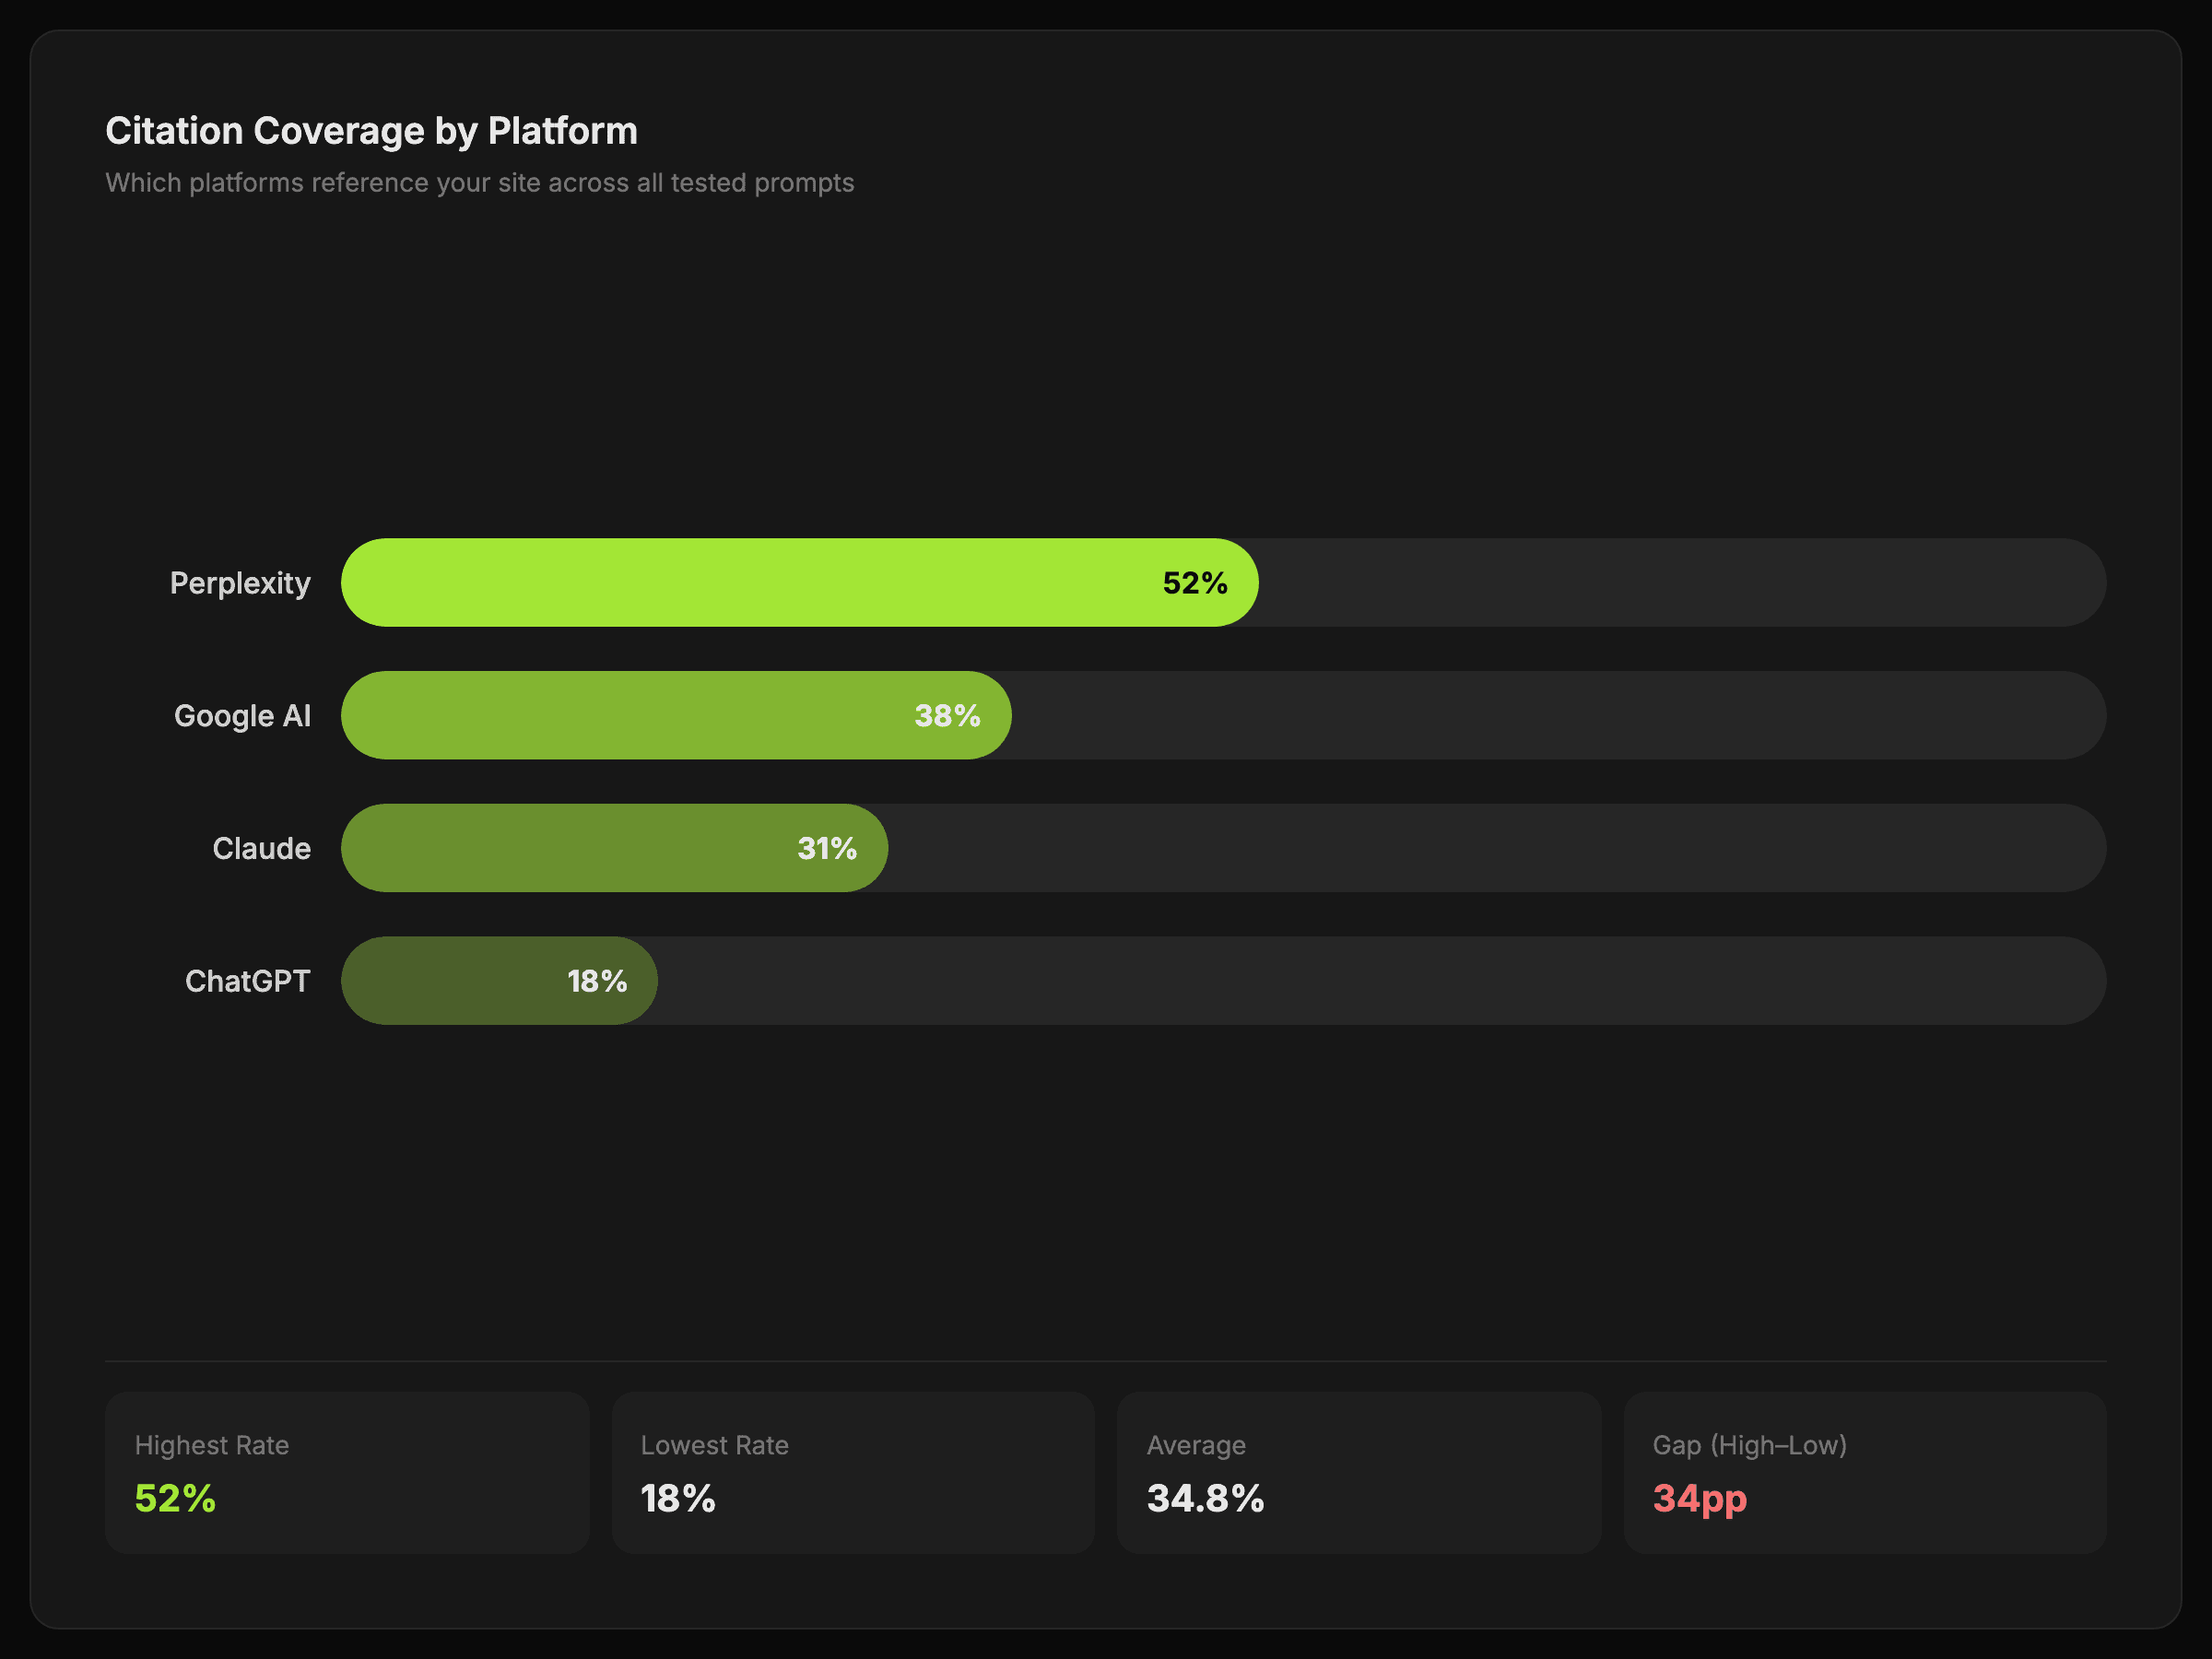
Task: Click the Citation Coverage by Platform title
Action: (x=371, y=131)
